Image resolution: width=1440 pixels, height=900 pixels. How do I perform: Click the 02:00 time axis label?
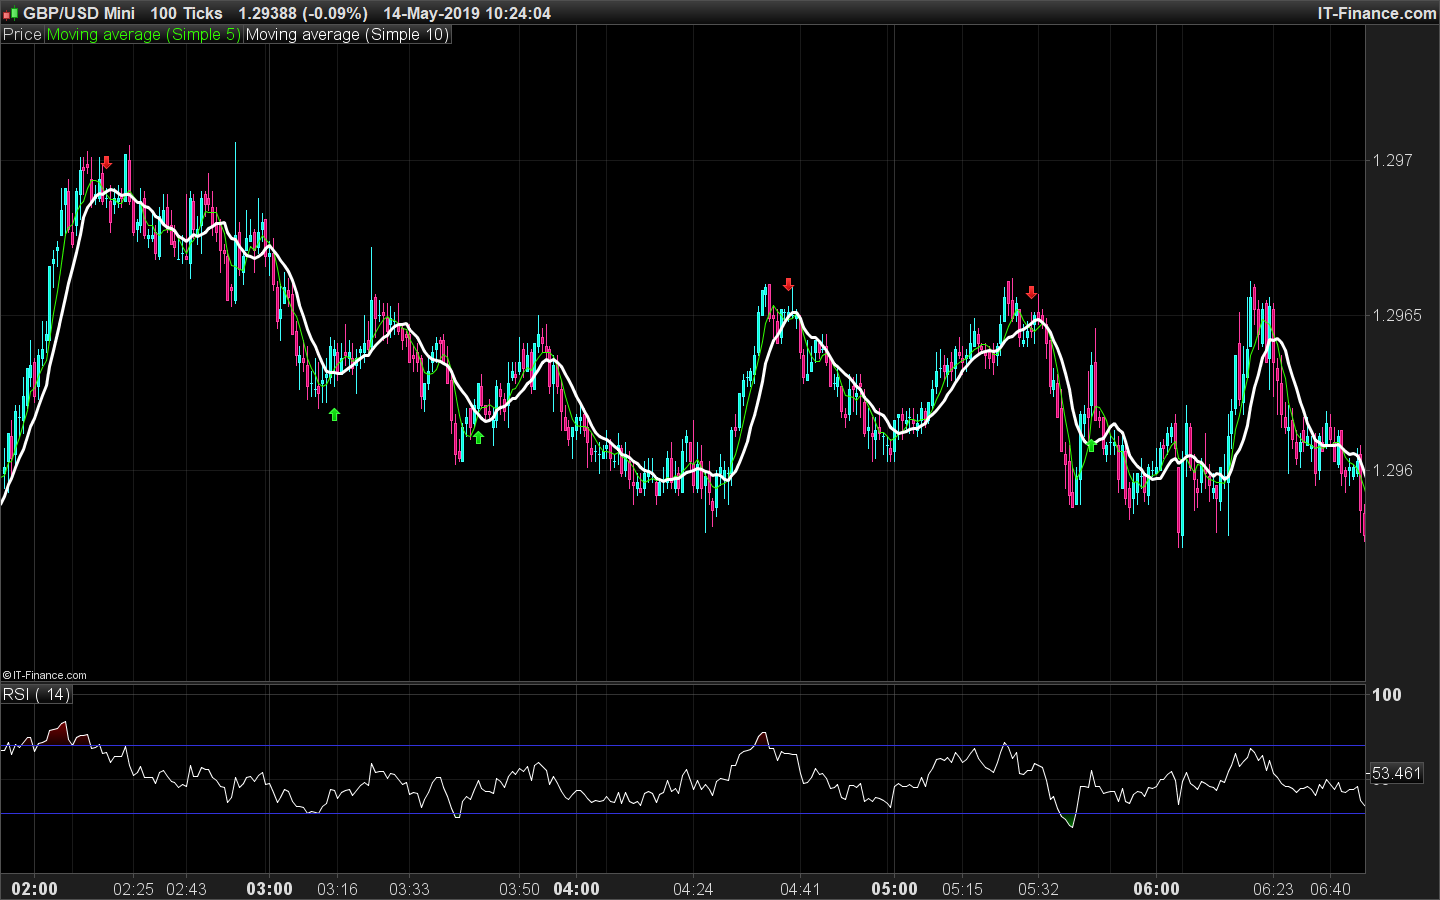coord(35,889)
